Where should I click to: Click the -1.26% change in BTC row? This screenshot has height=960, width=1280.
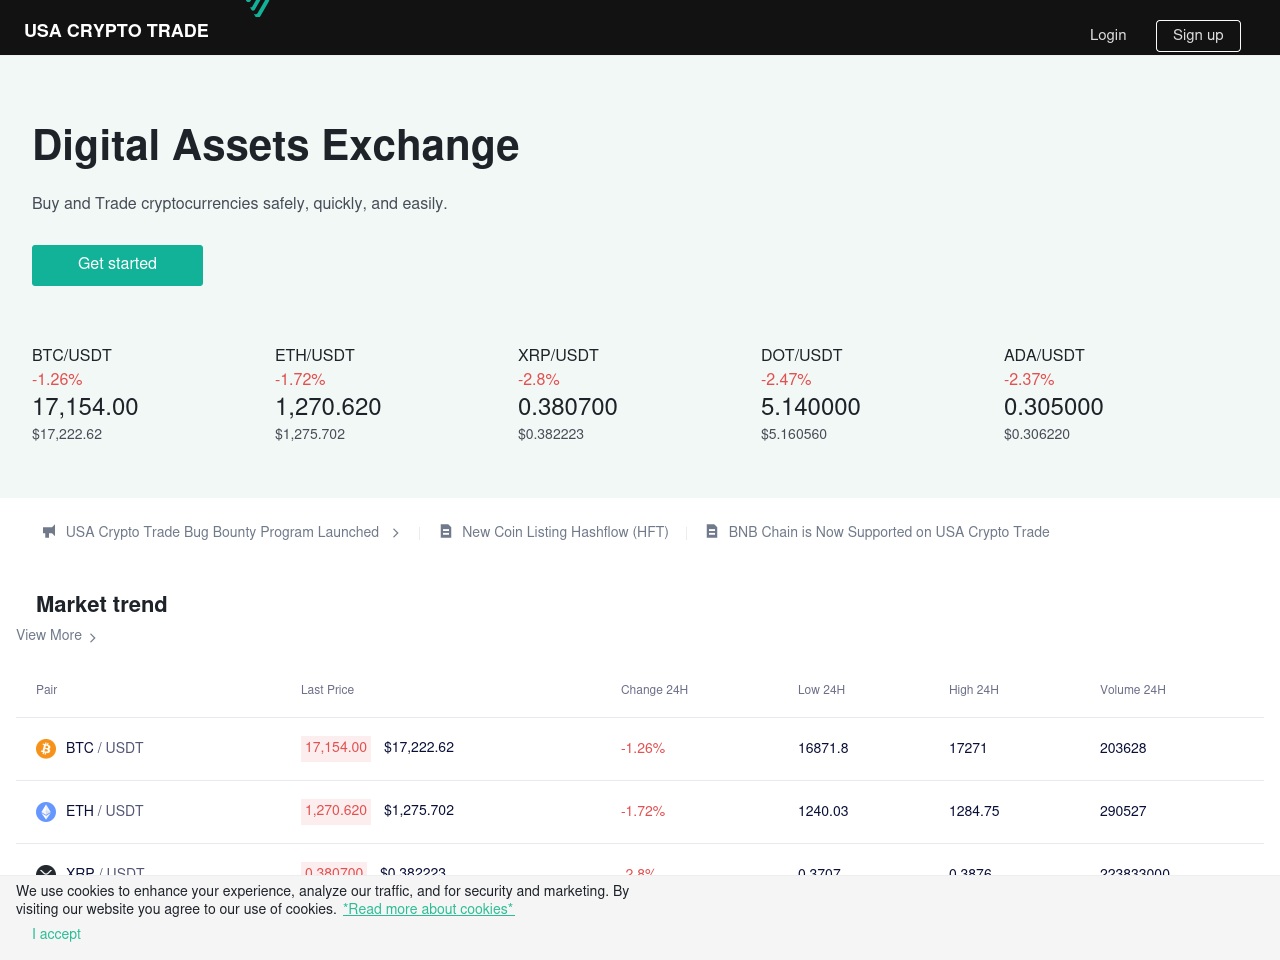pyautogui.click(x=643, y=748)
